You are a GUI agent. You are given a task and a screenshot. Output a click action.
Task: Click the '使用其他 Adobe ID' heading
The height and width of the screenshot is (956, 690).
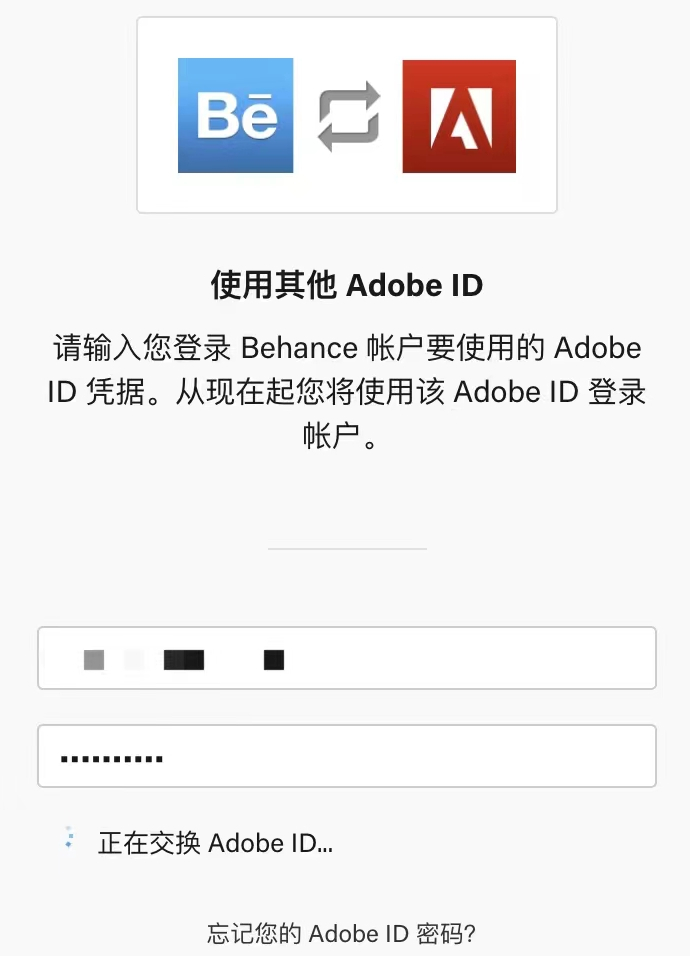click(x=347, y=285)
